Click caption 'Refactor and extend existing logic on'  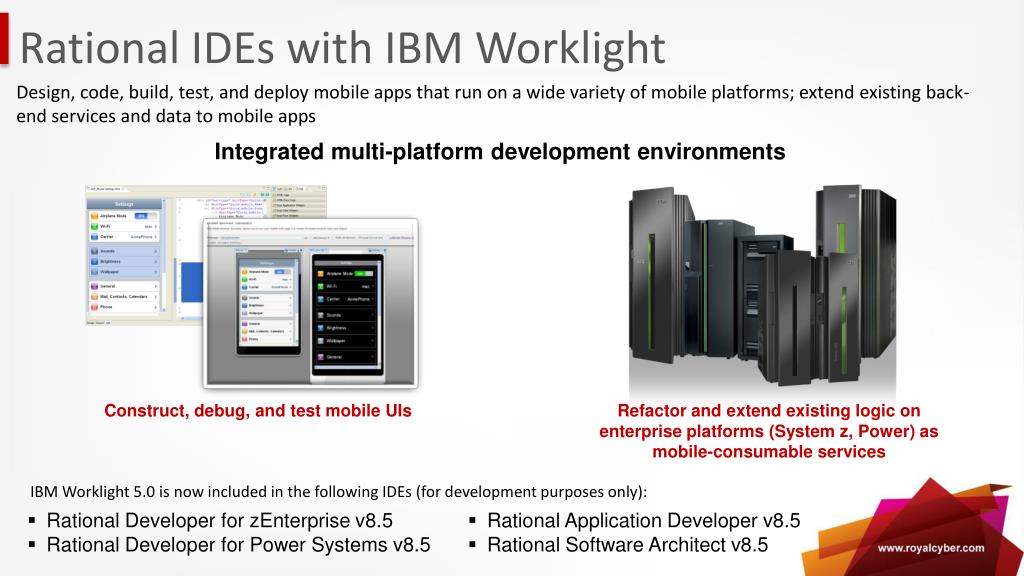pyautogui.click(x=769, y=411)
